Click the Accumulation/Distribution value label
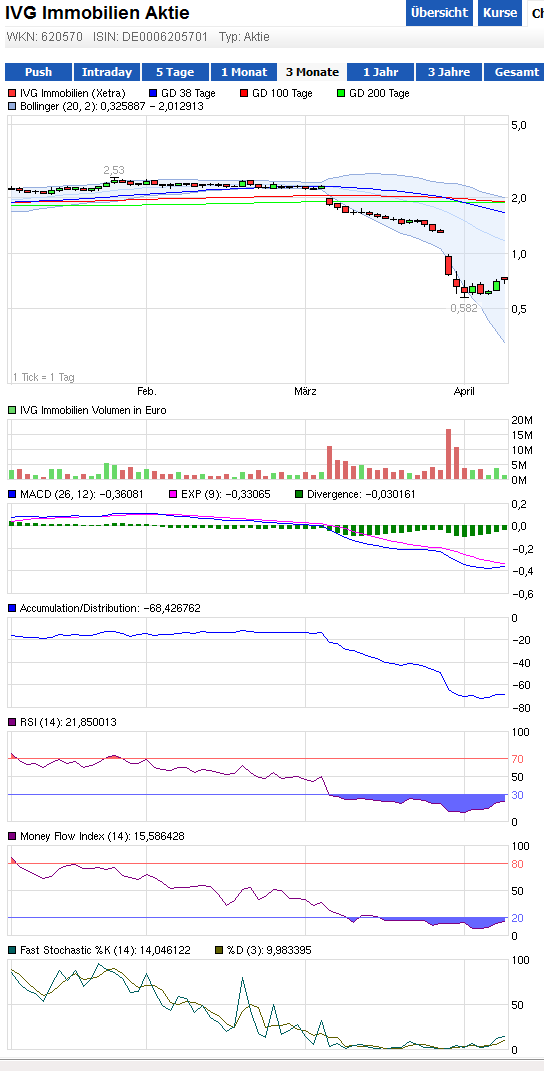This screenshot has height=1071, width=544. [110, 608]
